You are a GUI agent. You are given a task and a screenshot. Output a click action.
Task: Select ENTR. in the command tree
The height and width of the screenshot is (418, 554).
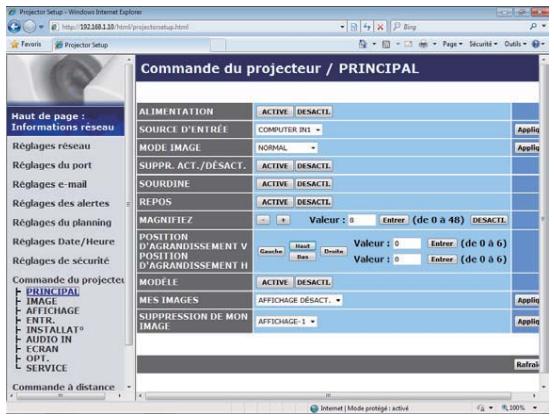[40, 320]
